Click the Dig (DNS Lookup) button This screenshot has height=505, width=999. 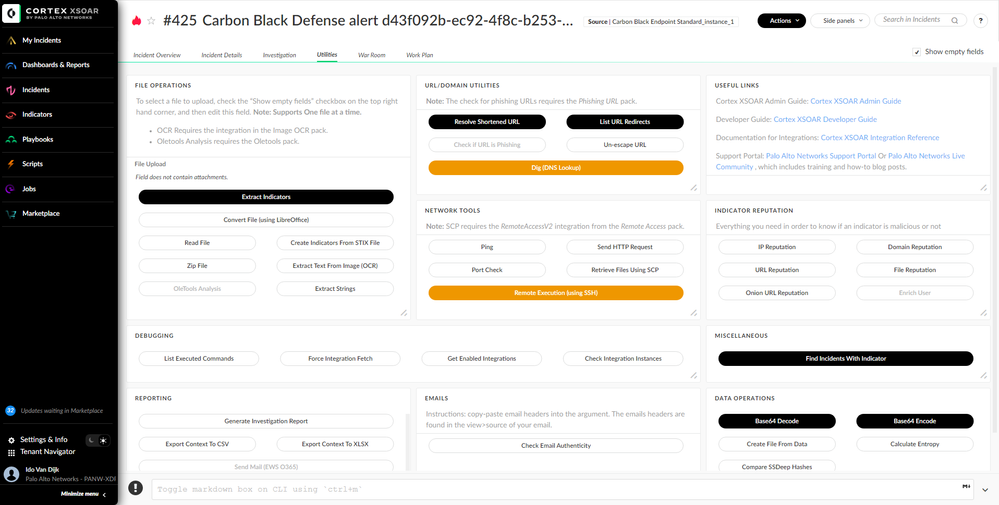click(x=555, y=168)
